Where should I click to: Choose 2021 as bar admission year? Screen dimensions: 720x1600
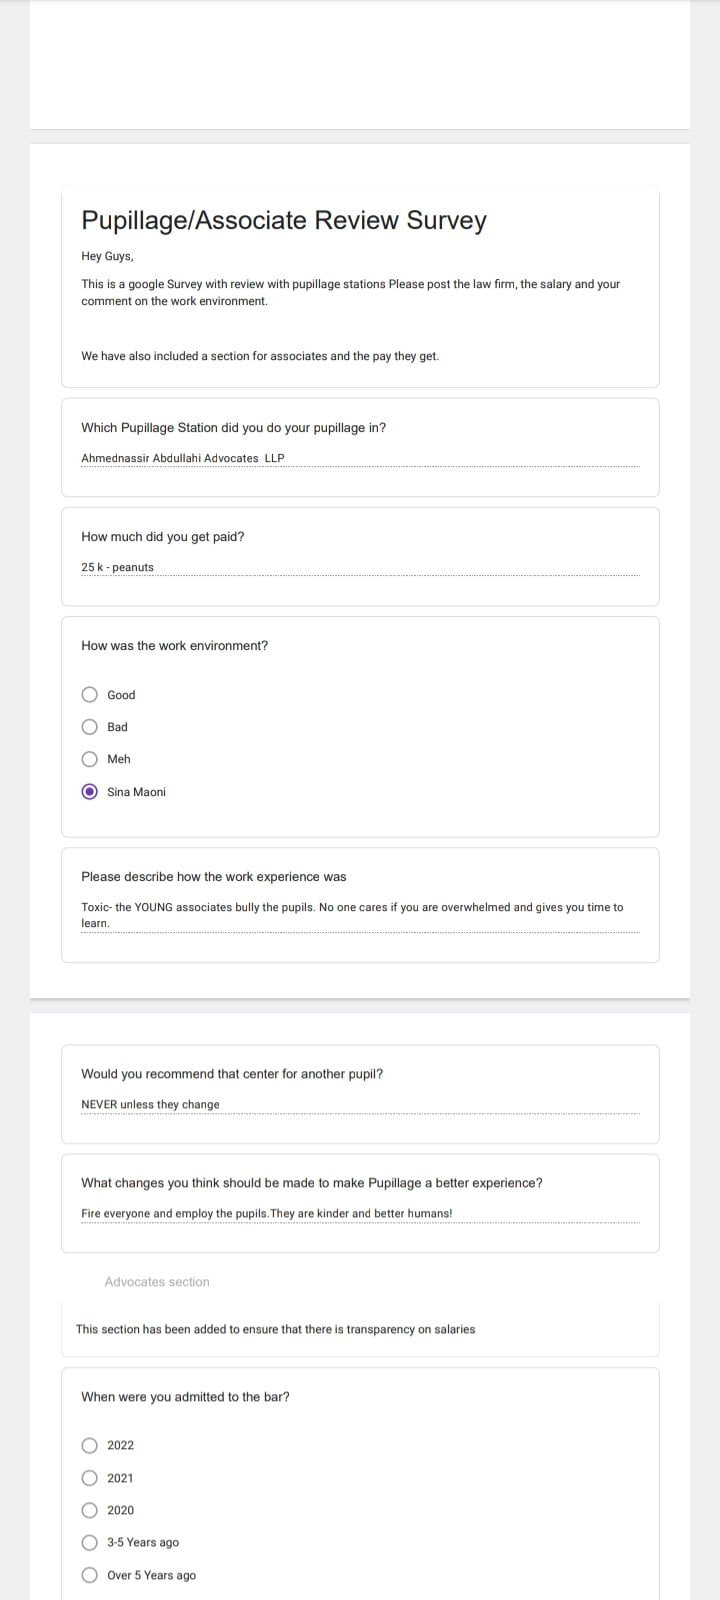click(x=90, y=1478)
